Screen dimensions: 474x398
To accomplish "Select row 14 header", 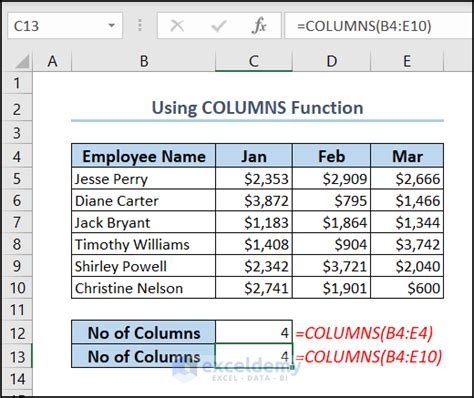I will point(17,379).
